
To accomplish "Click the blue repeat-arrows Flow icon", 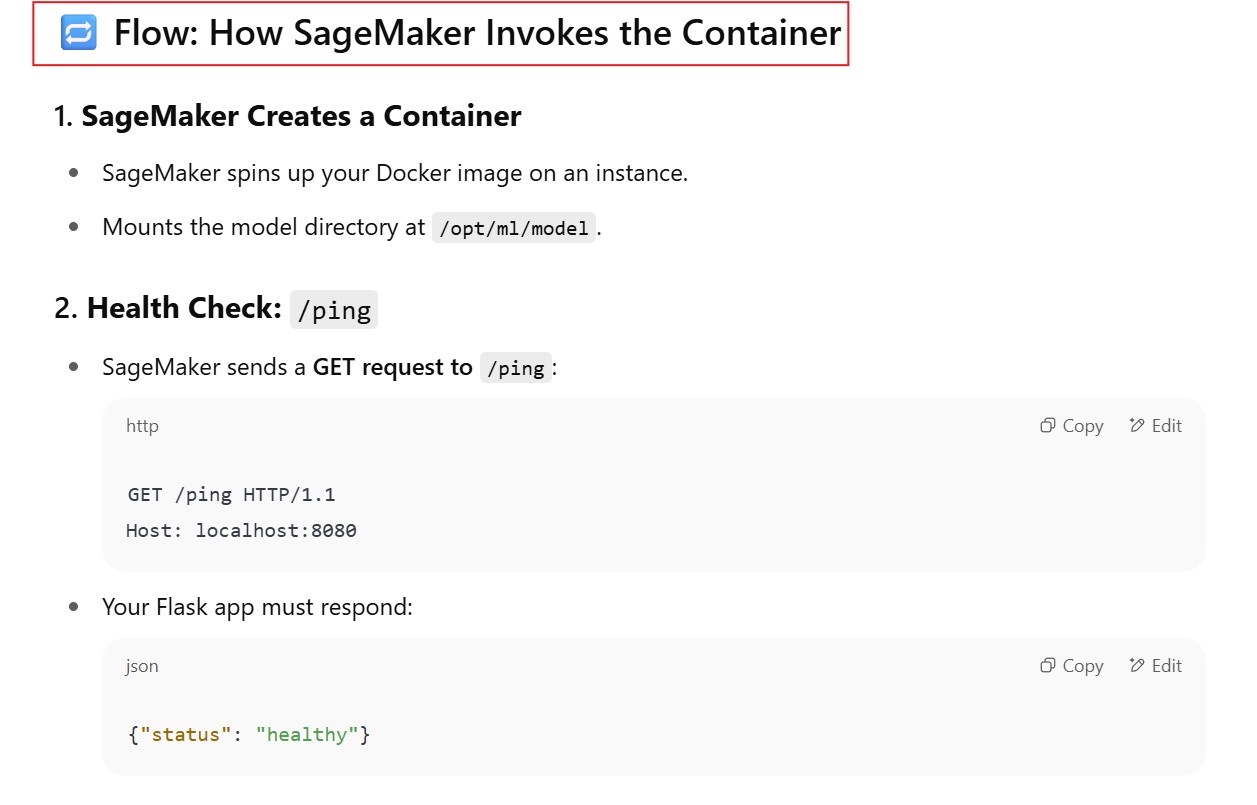I will (79, 34).
